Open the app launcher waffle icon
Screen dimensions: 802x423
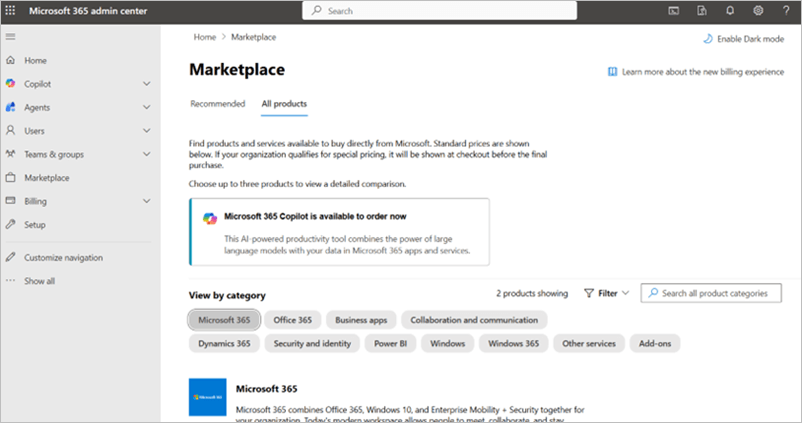pyautogui.click(x=10, y=10)
